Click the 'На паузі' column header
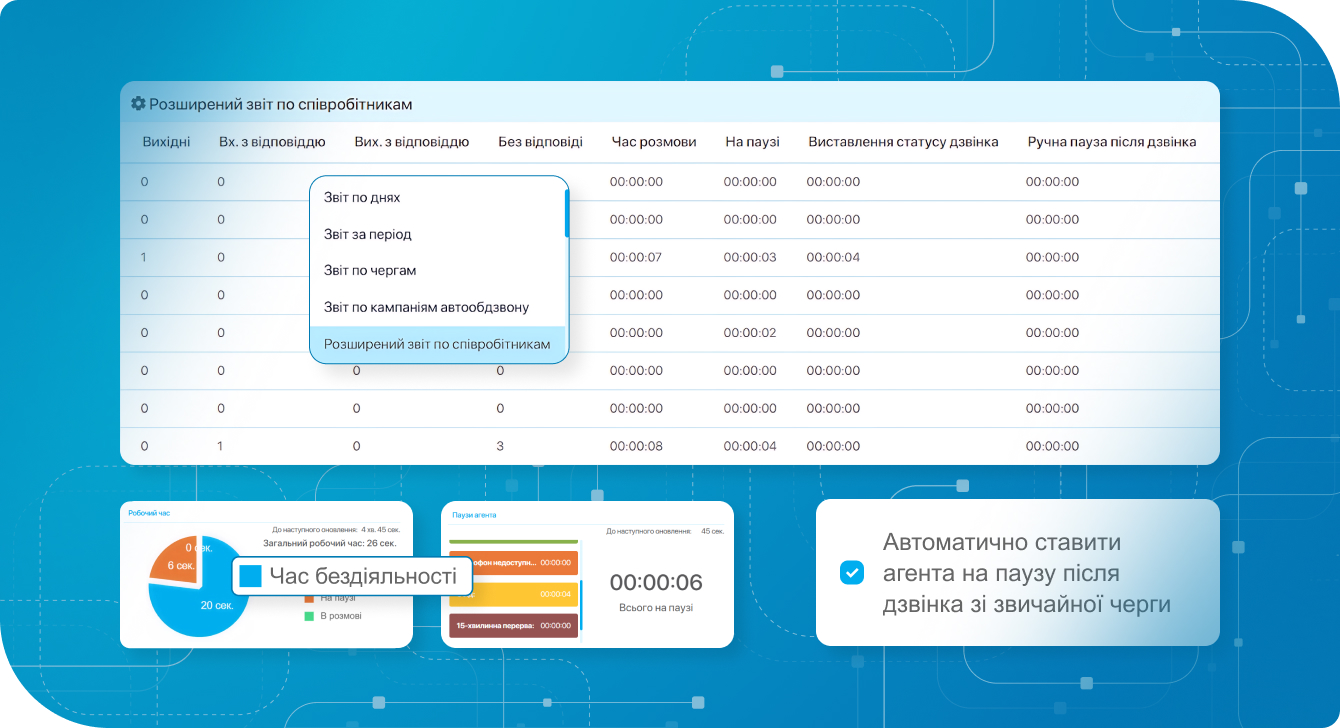This screenshot has height=728, width=1340. click(x=752, y=142)
